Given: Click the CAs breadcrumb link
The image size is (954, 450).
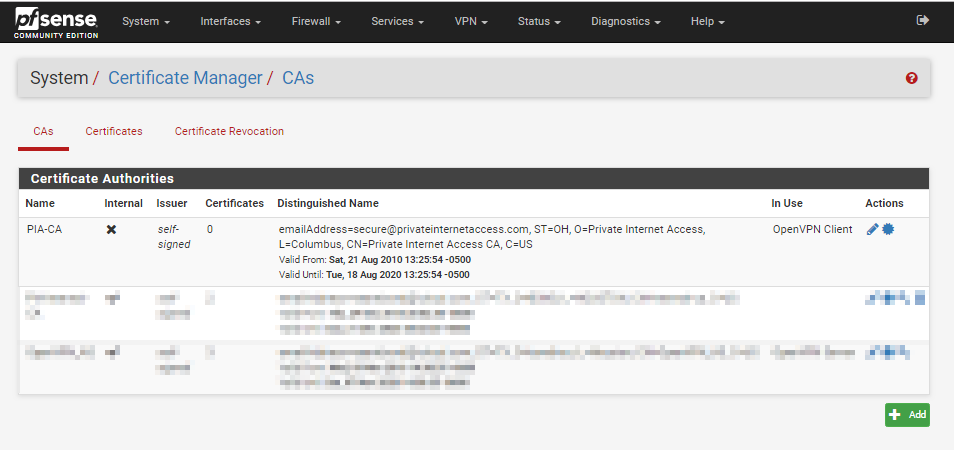Looking at the screenshot, I should tap(298, 78).
